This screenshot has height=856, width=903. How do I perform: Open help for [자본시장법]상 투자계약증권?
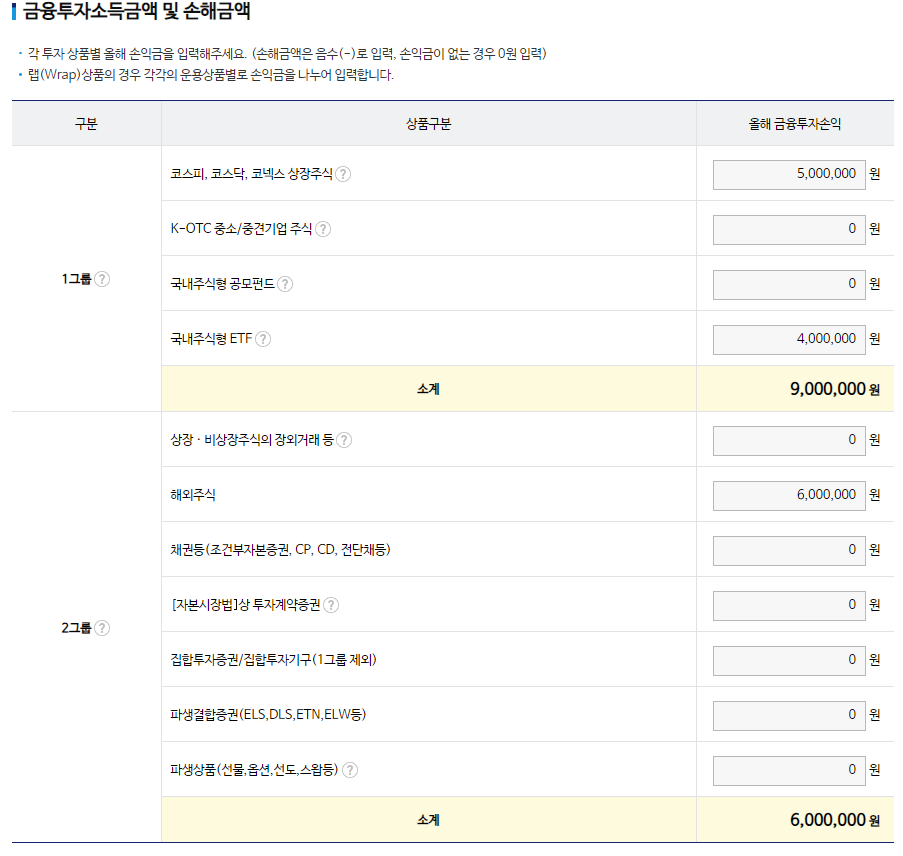point(331,605)
